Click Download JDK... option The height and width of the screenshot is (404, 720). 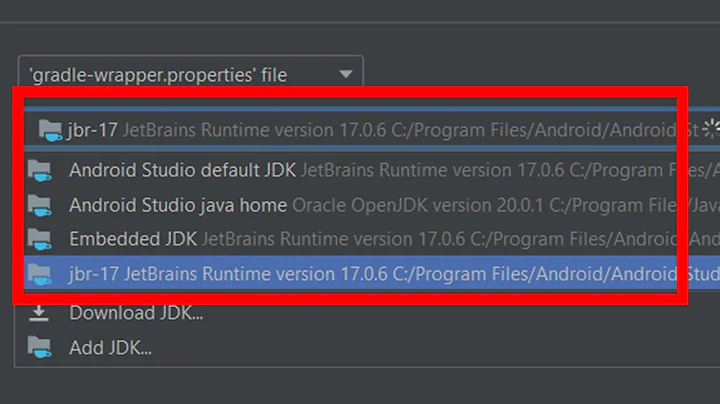(136, 313)
